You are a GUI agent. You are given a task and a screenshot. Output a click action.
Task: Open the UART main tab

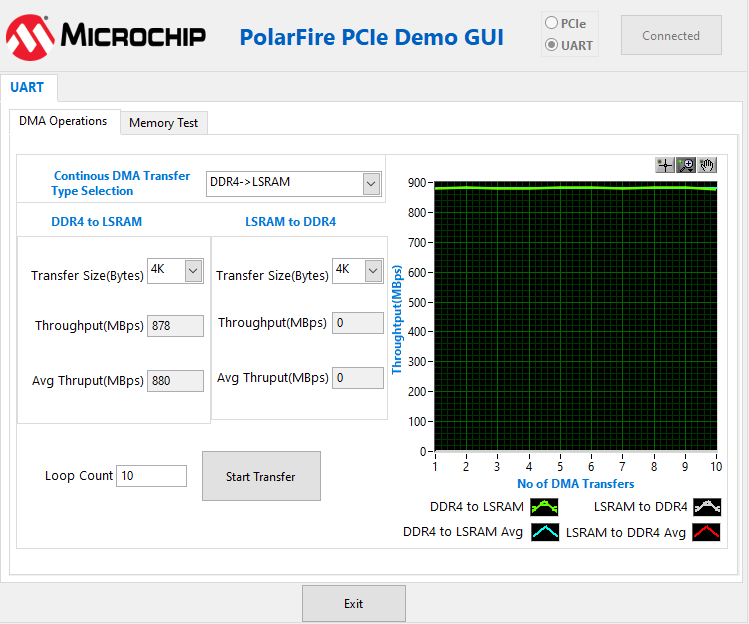tap(28, 87)
